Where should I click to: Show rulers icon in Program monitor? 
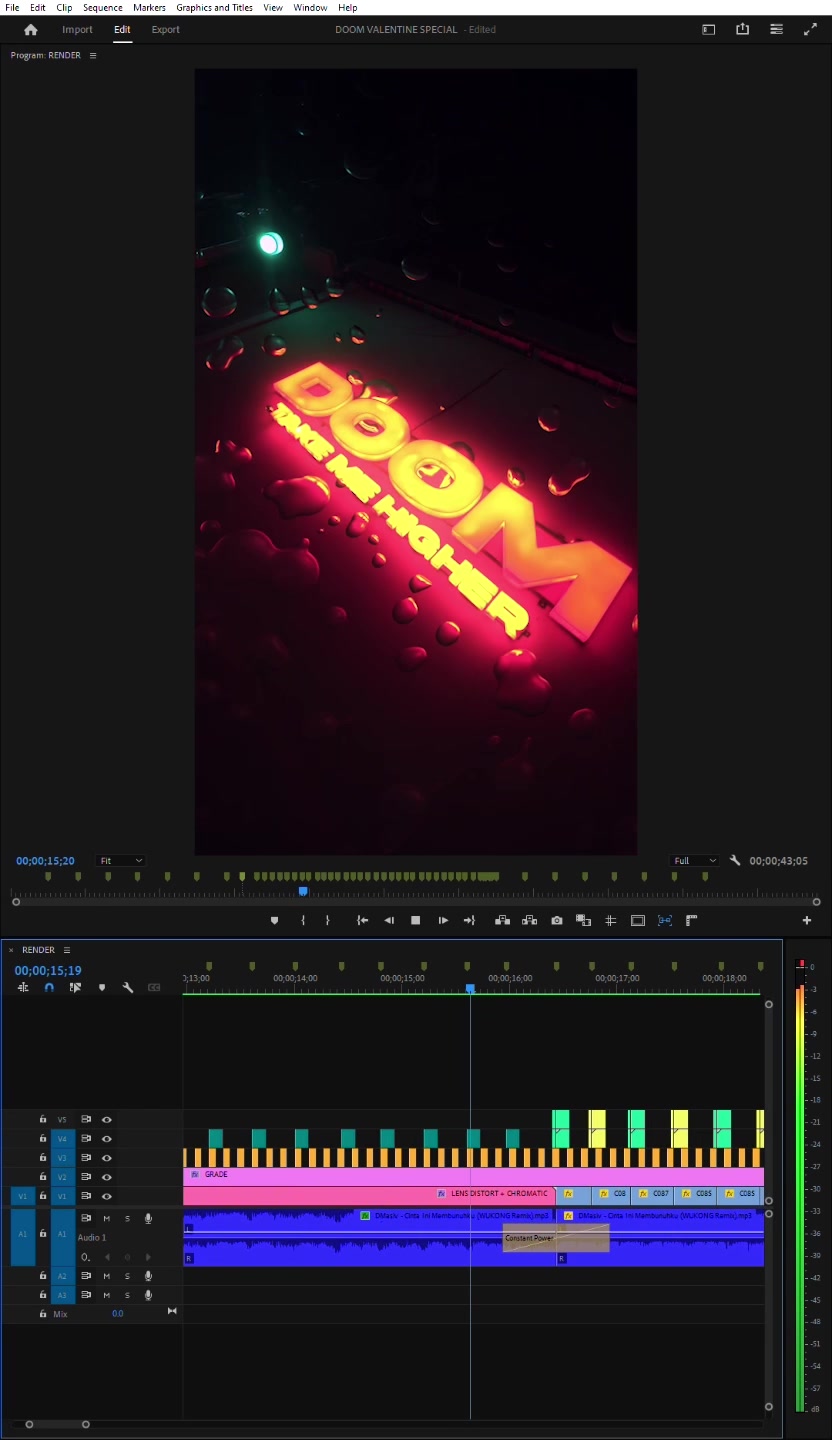pyautogui.click(x=691, y=920)
